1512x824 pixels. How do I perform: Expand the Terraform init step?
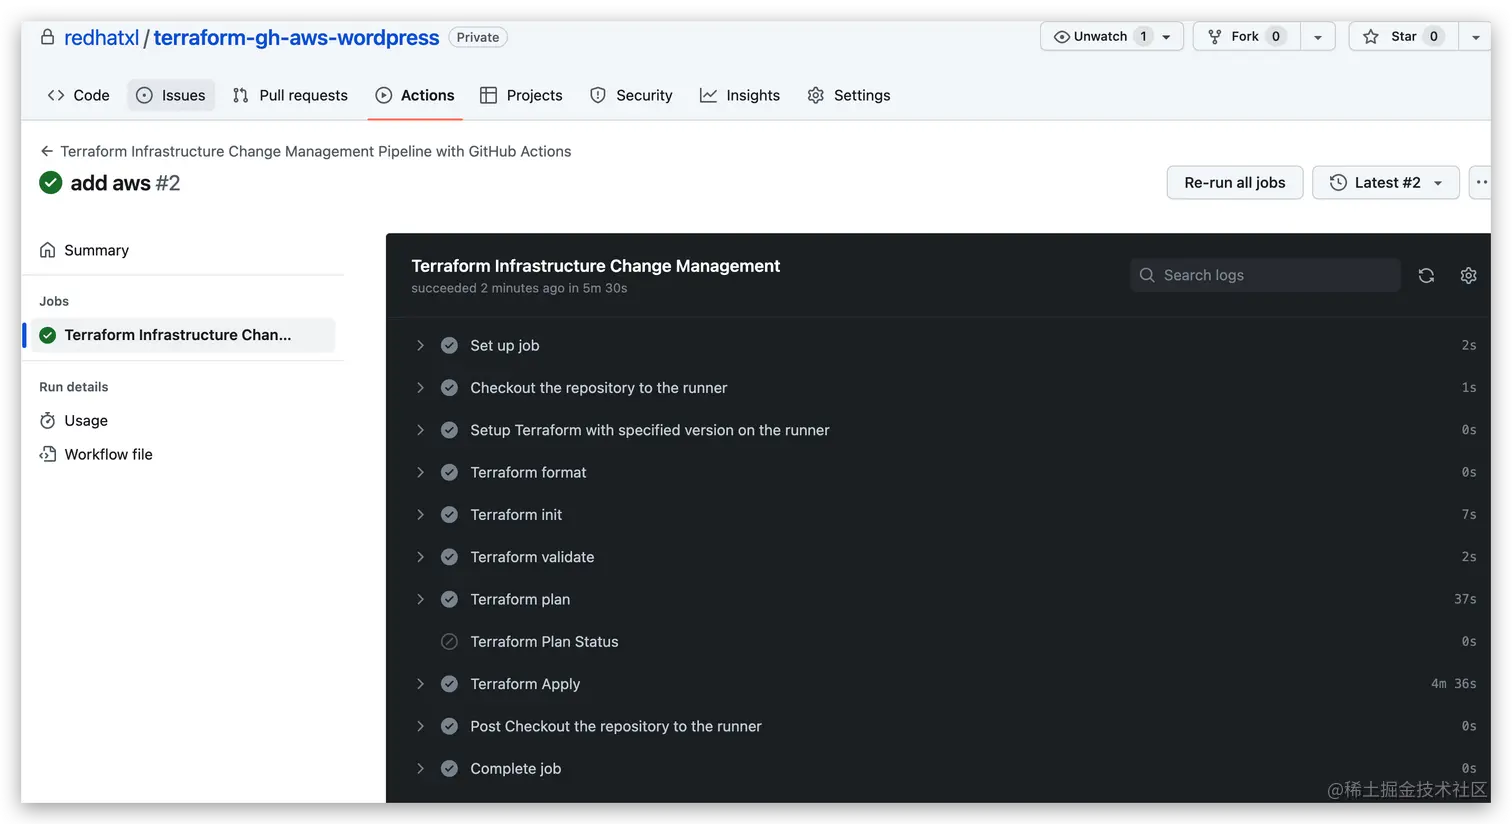420,515
